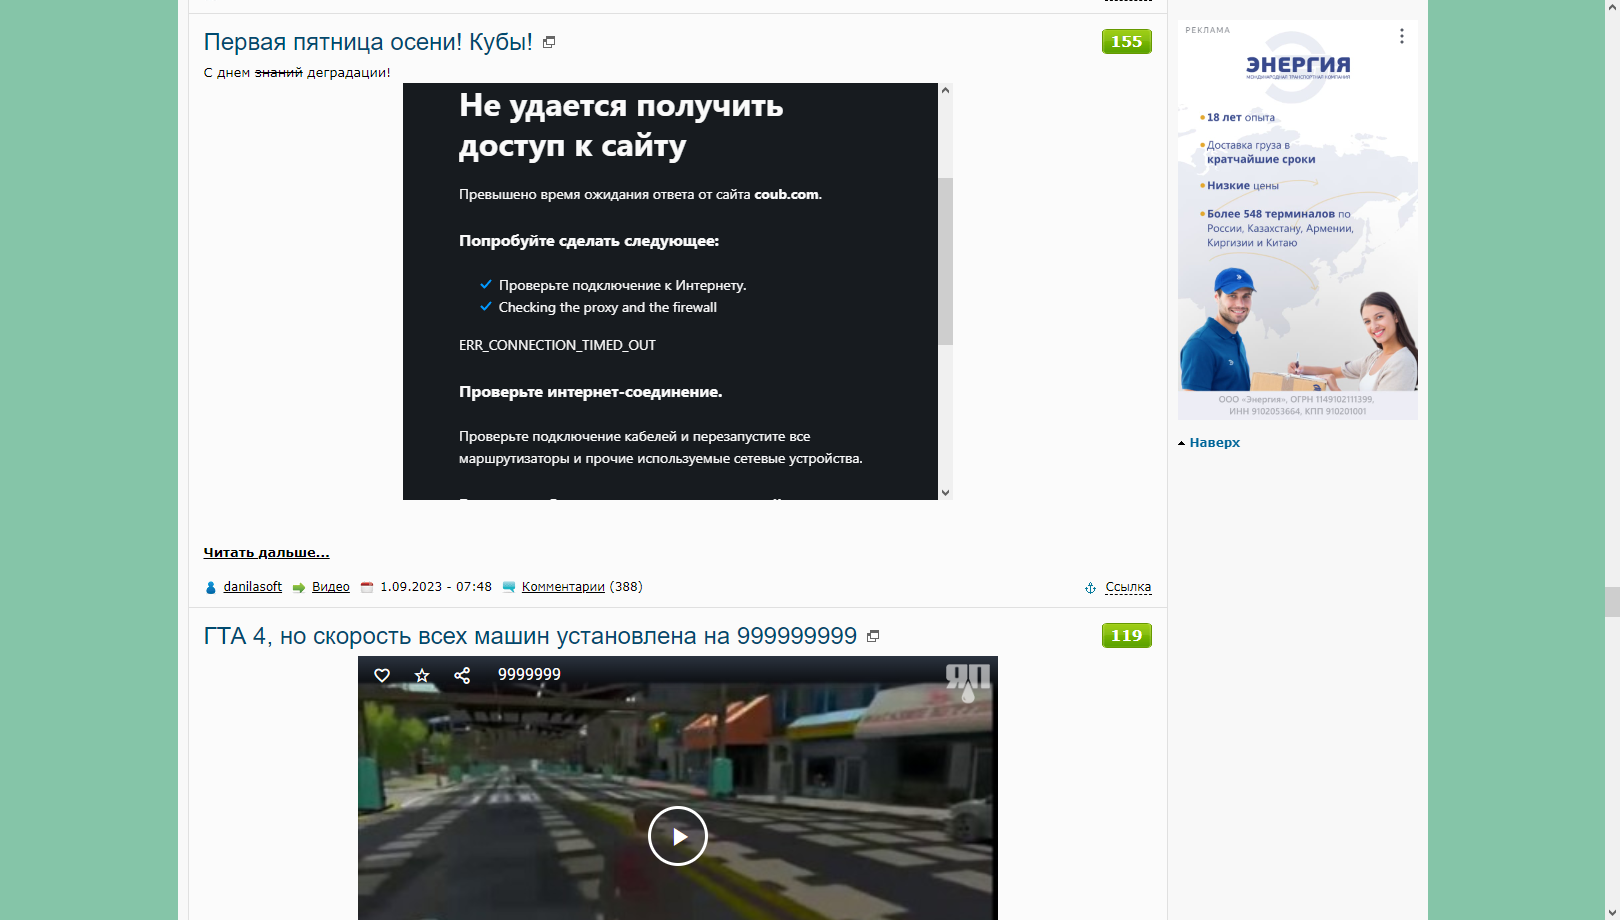
Task: Open post in new window icon beside Кубы title
Action: pyautogui.click(x=549, y=42)
